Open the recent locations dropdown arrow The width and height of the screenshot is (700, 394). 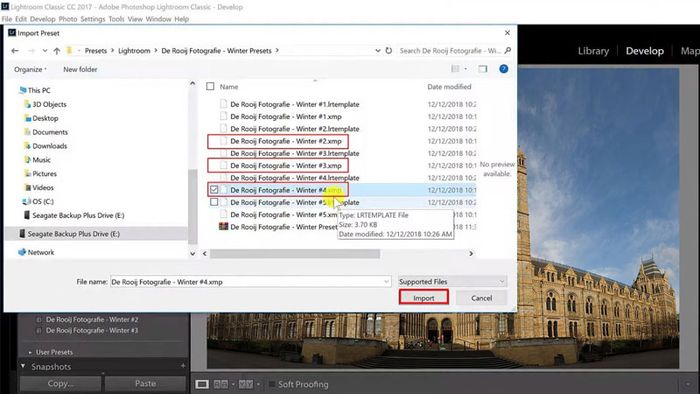click(x=45, y=51)
